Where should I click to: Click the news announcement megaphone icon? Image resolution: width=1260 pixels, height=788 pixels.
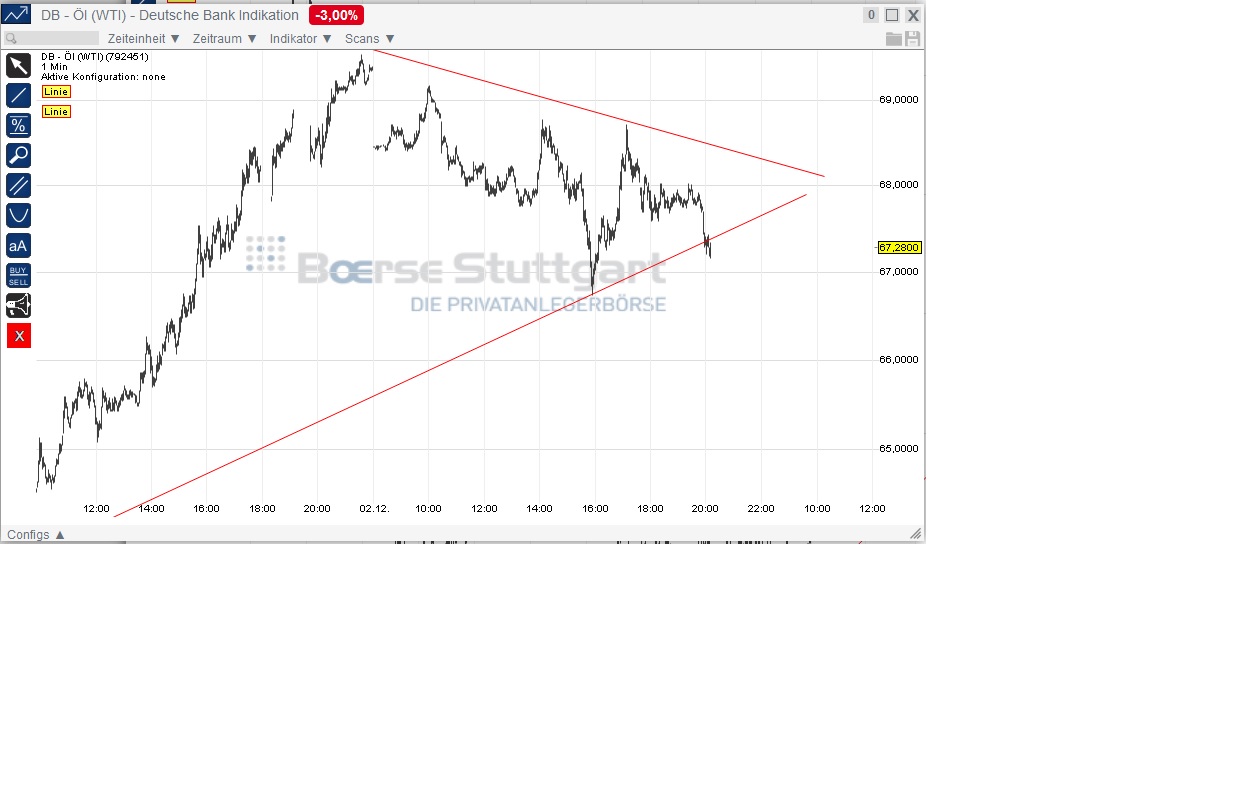[18, 305]
